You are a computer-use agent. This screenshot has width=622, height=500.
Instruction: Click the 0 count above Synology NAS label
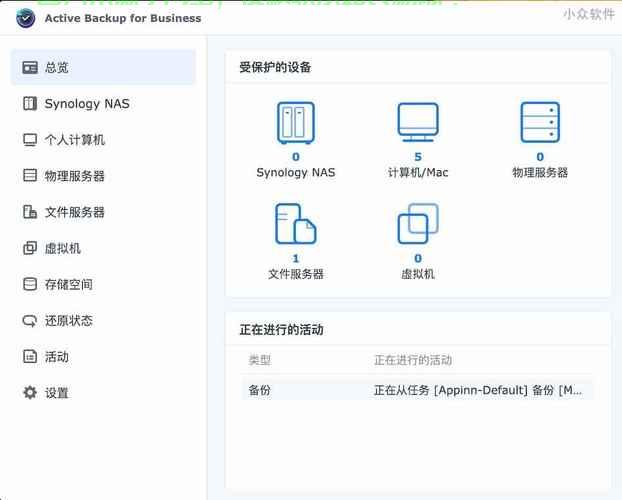click(296, 157)
